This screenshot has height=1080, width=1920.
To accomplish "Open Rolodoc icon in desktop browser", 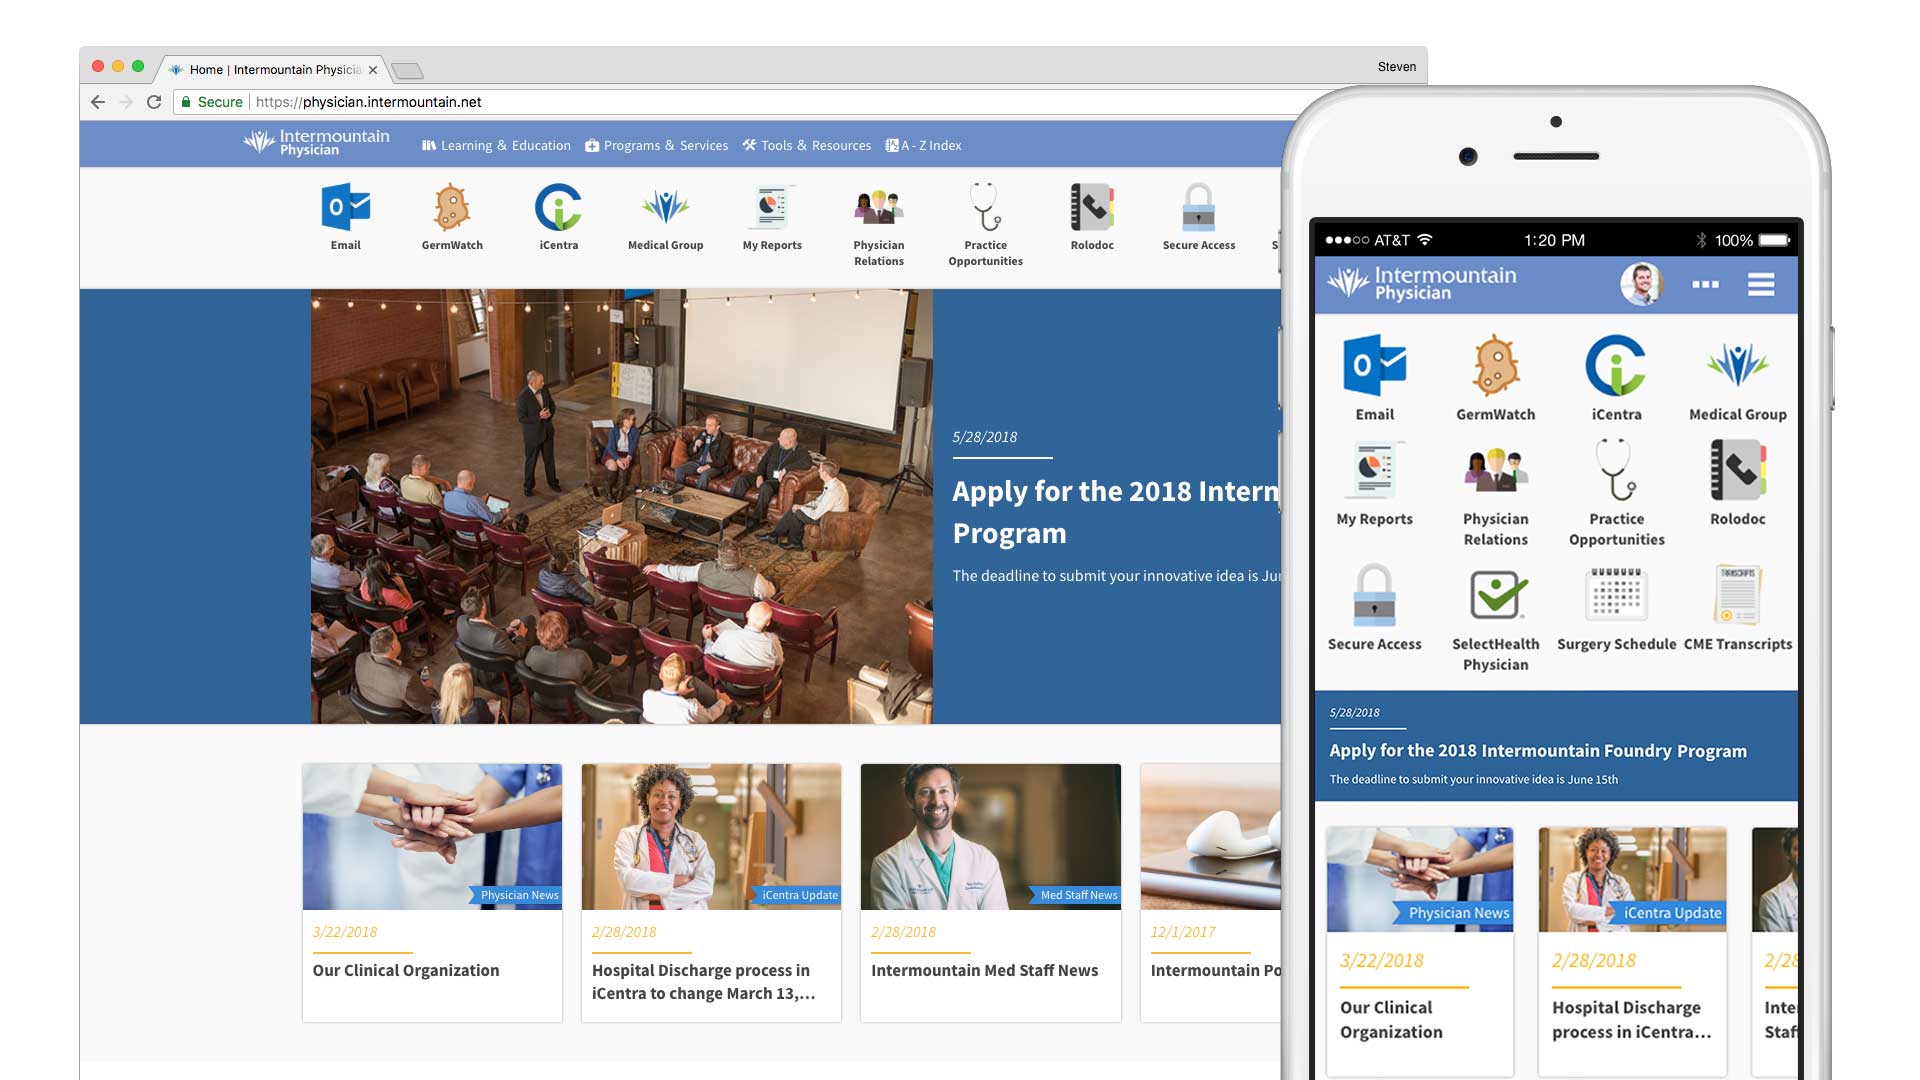I will pyautogui.click(x=1092, y=208).
